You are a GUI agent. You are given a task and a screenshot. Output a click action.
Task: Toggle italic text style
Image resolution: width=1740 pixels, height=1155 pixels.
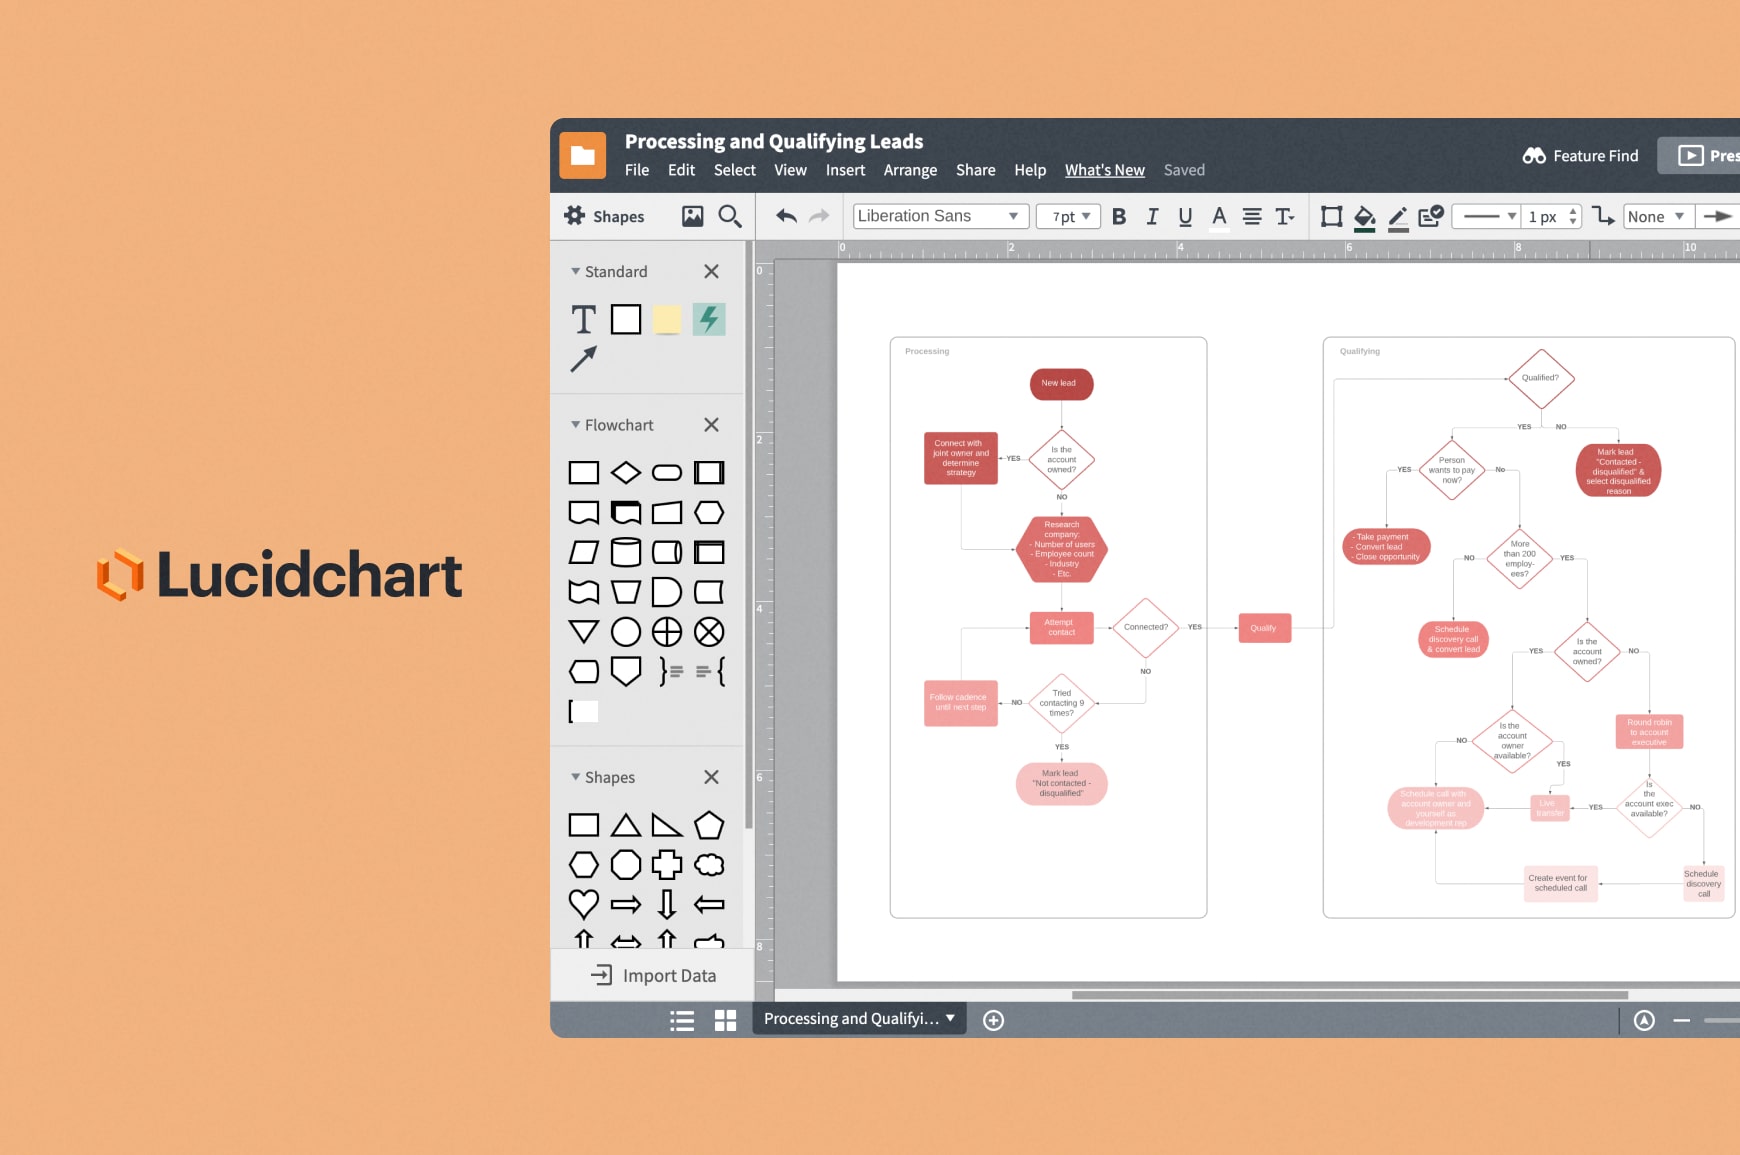click(1152, 217)
